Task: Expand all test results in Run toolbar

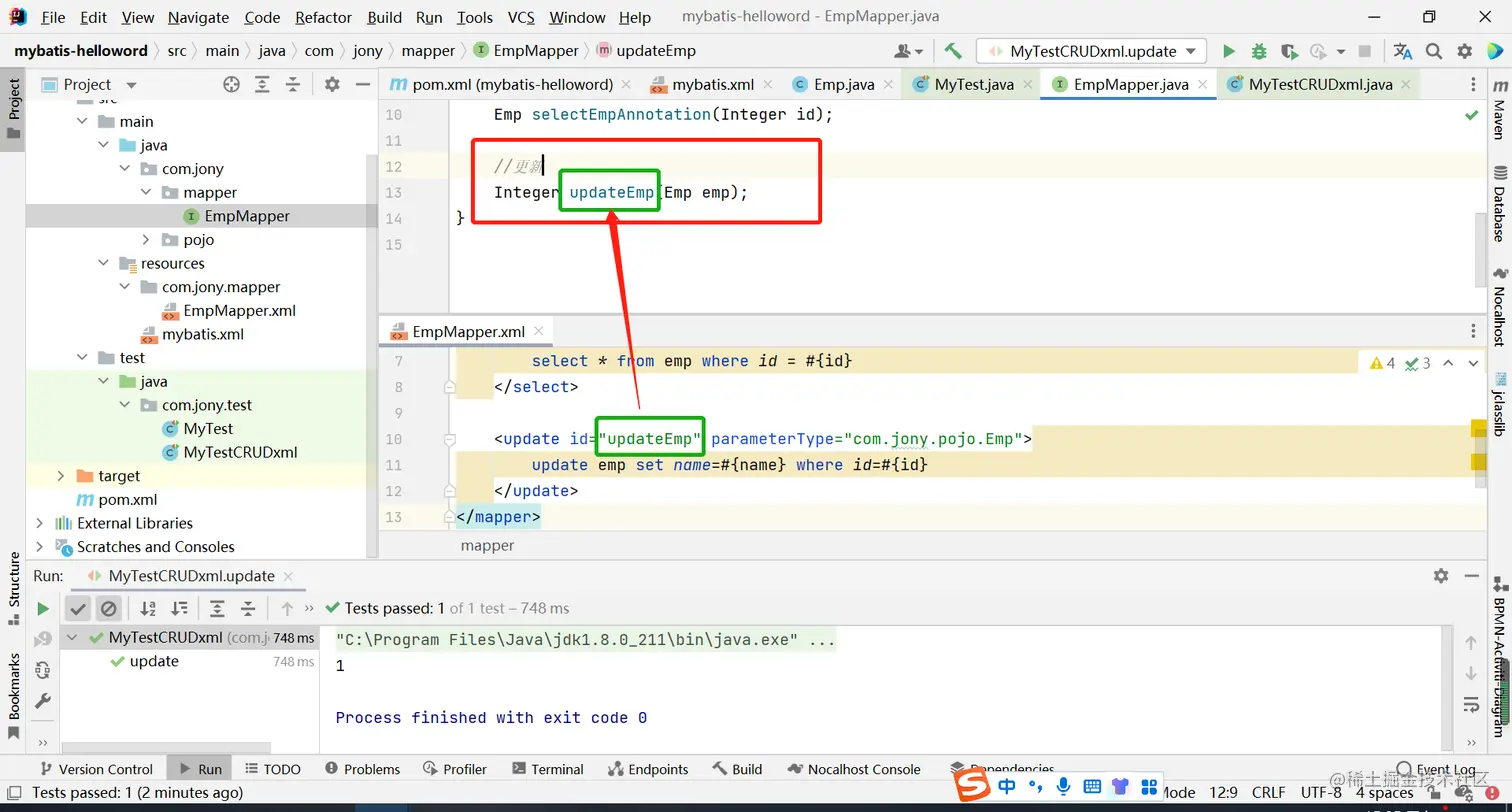Action: pos(217,608)
